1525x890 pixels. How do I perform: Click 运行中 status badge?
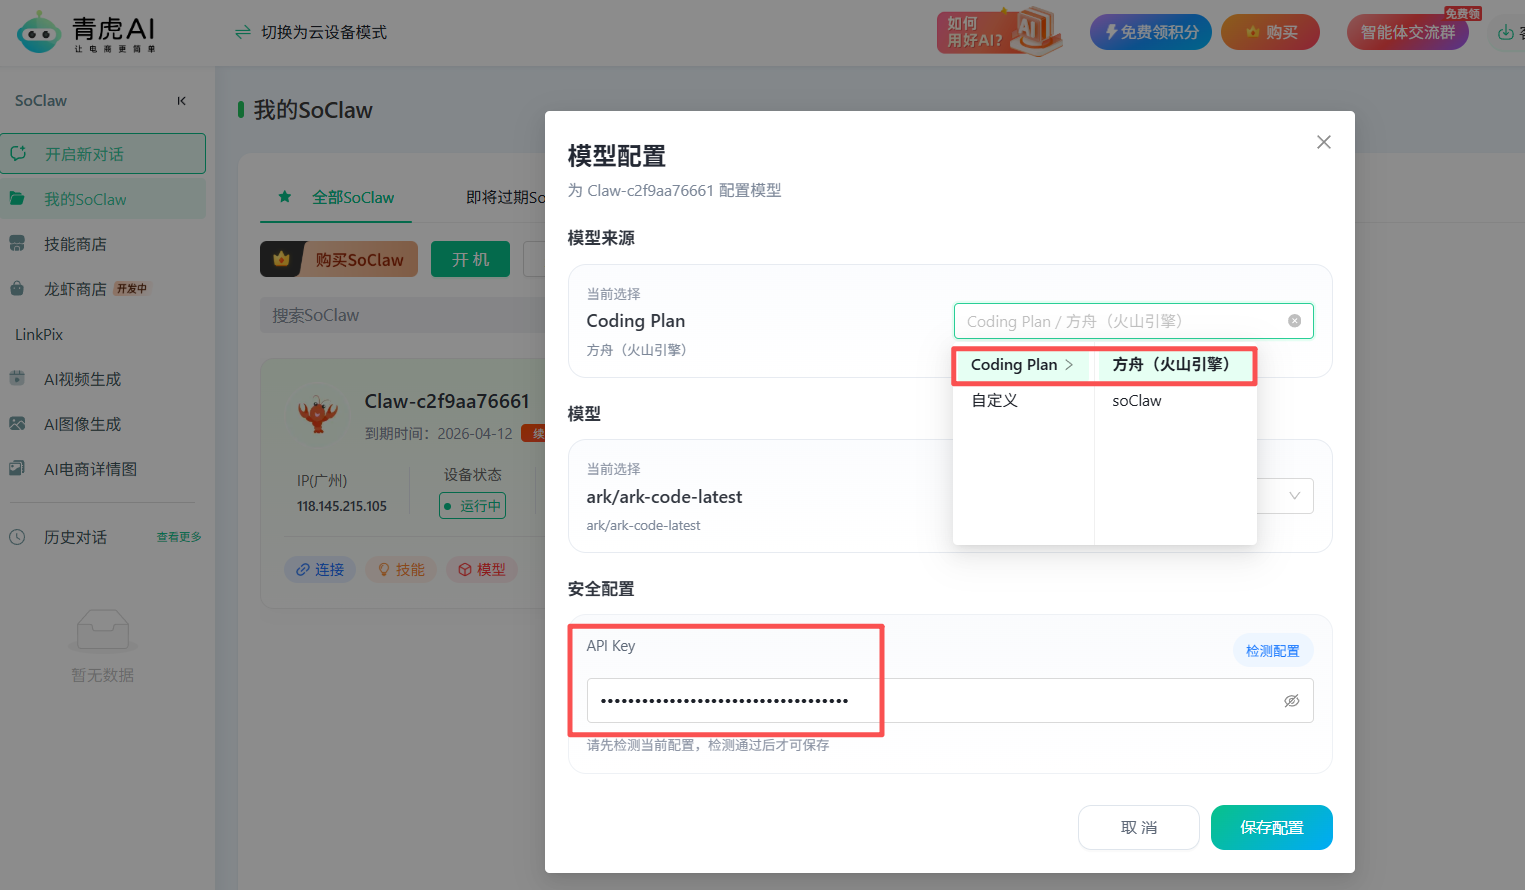473,506
